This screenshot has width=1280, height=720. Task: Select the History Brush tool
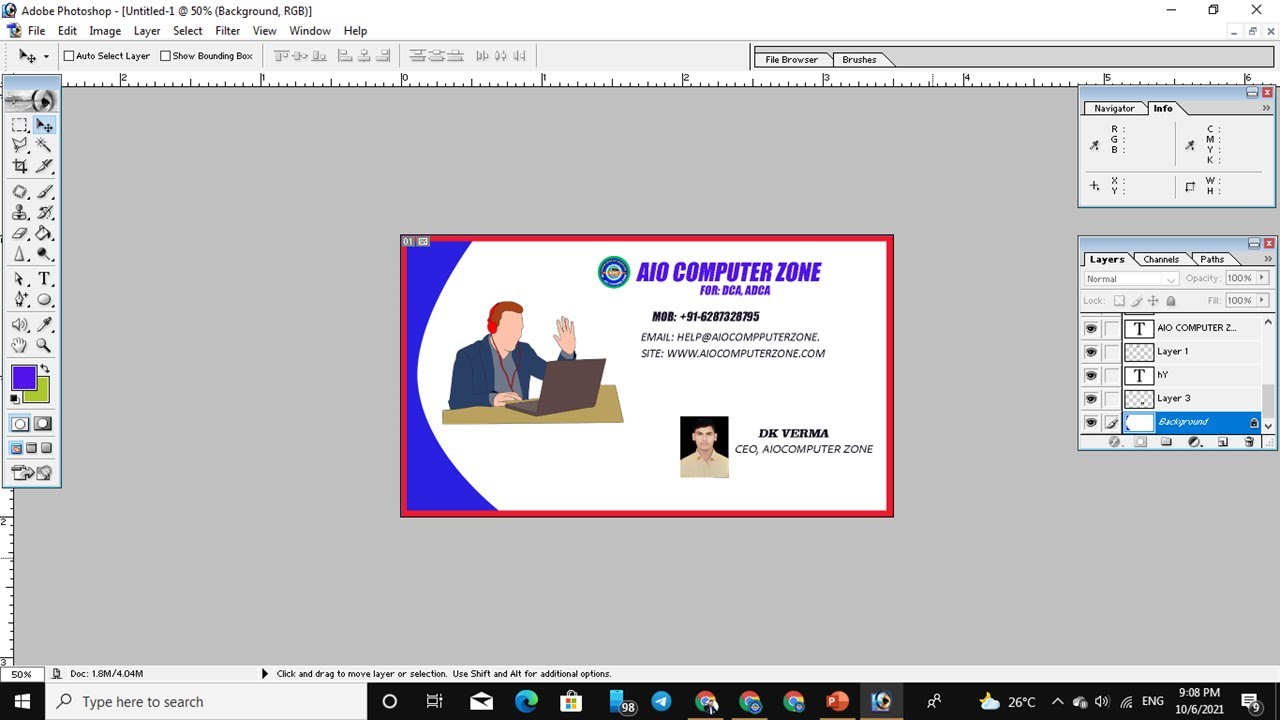coord(44,213)
